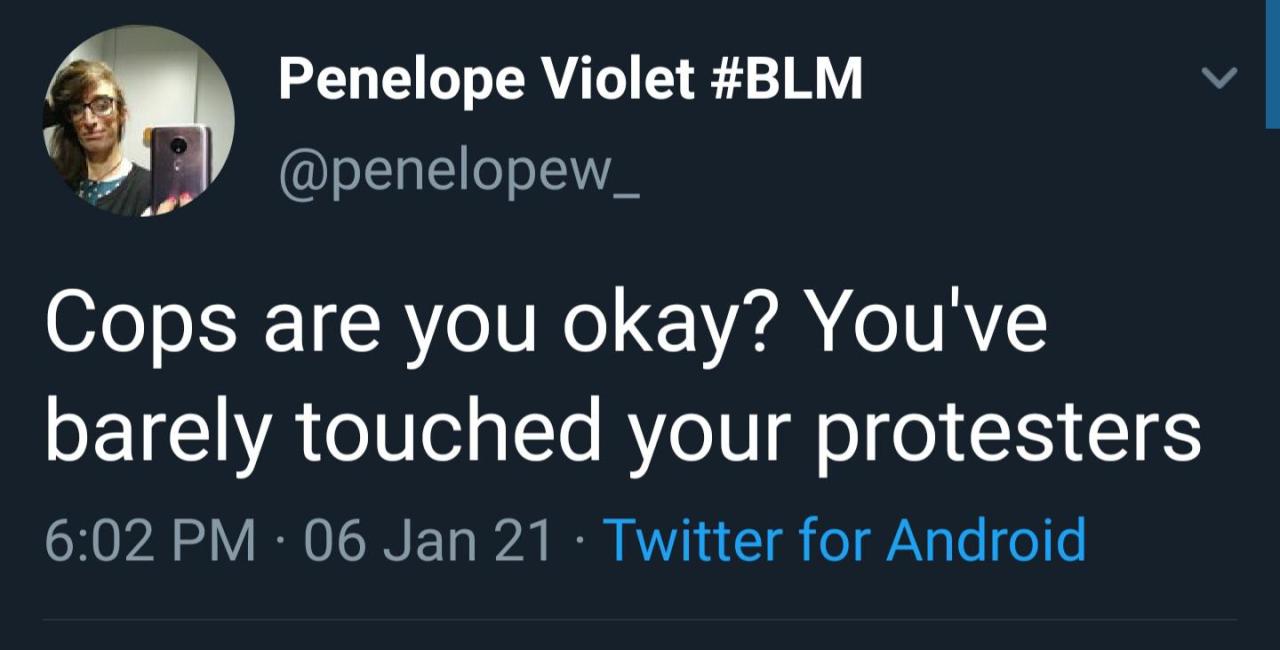Click the glasses in the avatar photo
1280x650 pixels.
click(92, 106)
